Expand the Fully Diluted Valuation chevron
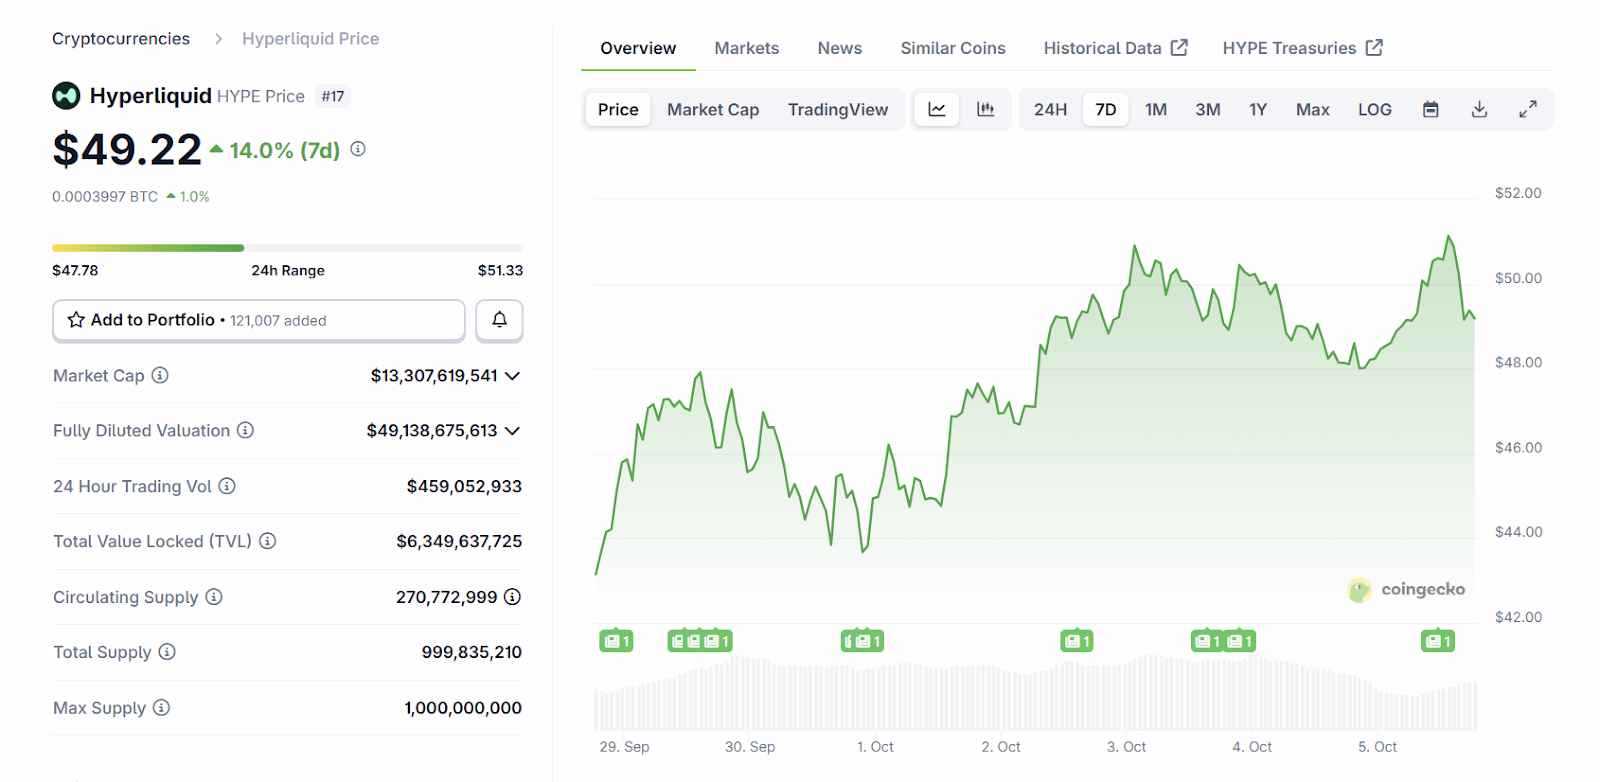Image resolution: width=1600 pixels, height=782 pixels. 513,431
